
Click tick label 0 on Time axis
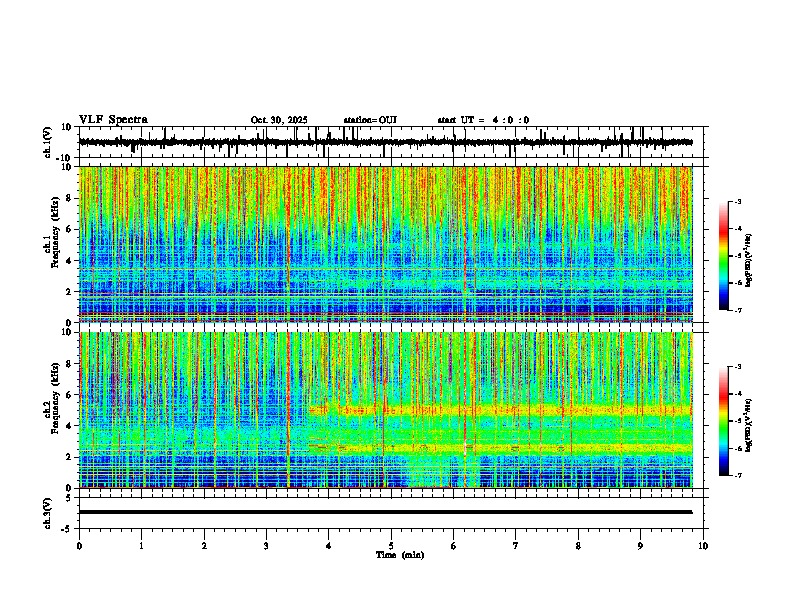point(79,546)
